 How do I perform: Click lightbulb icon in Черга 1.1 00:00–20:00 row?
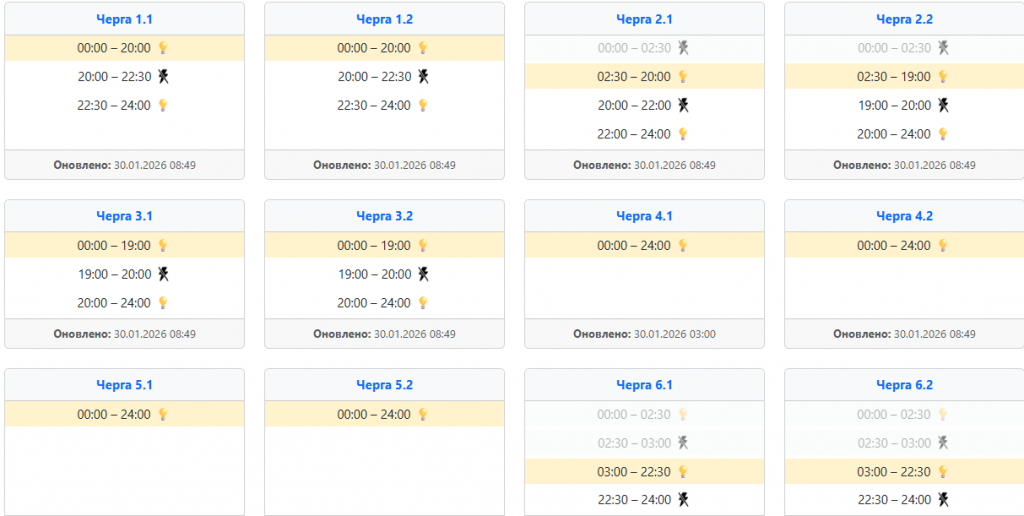tap(163, 48)
